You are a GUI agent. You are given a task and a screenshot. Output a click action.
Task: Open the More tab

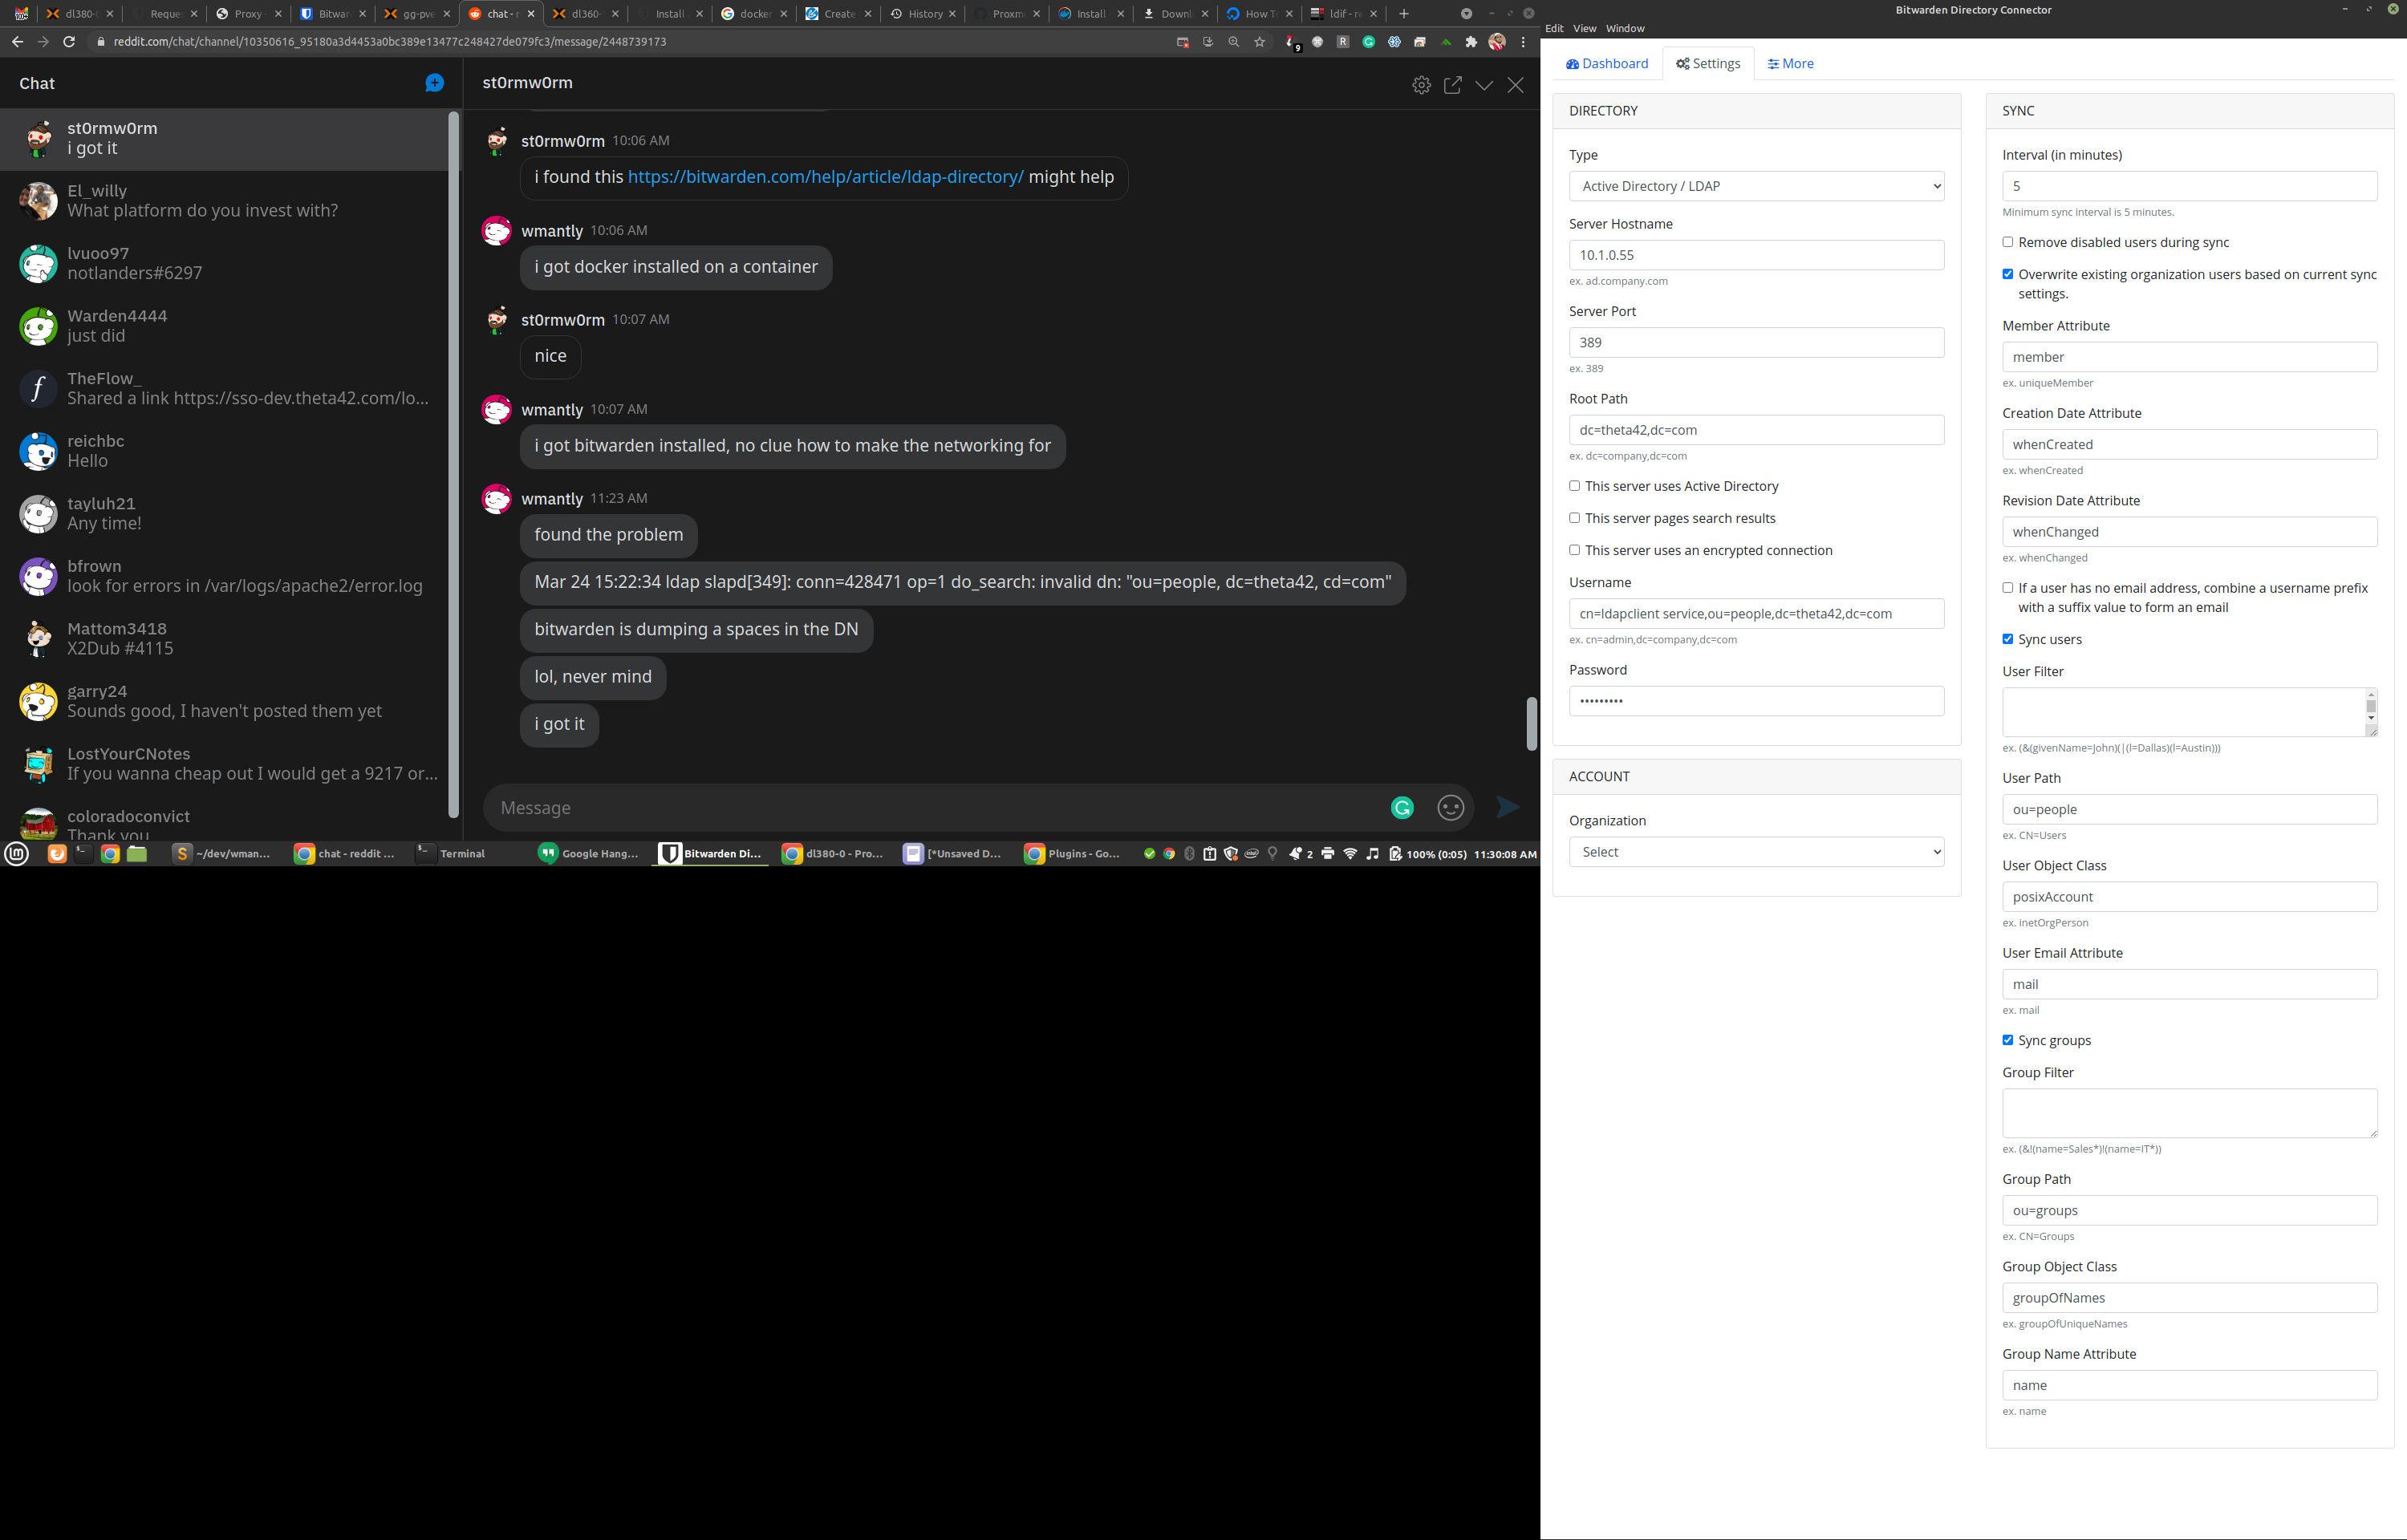(1790, 63)
